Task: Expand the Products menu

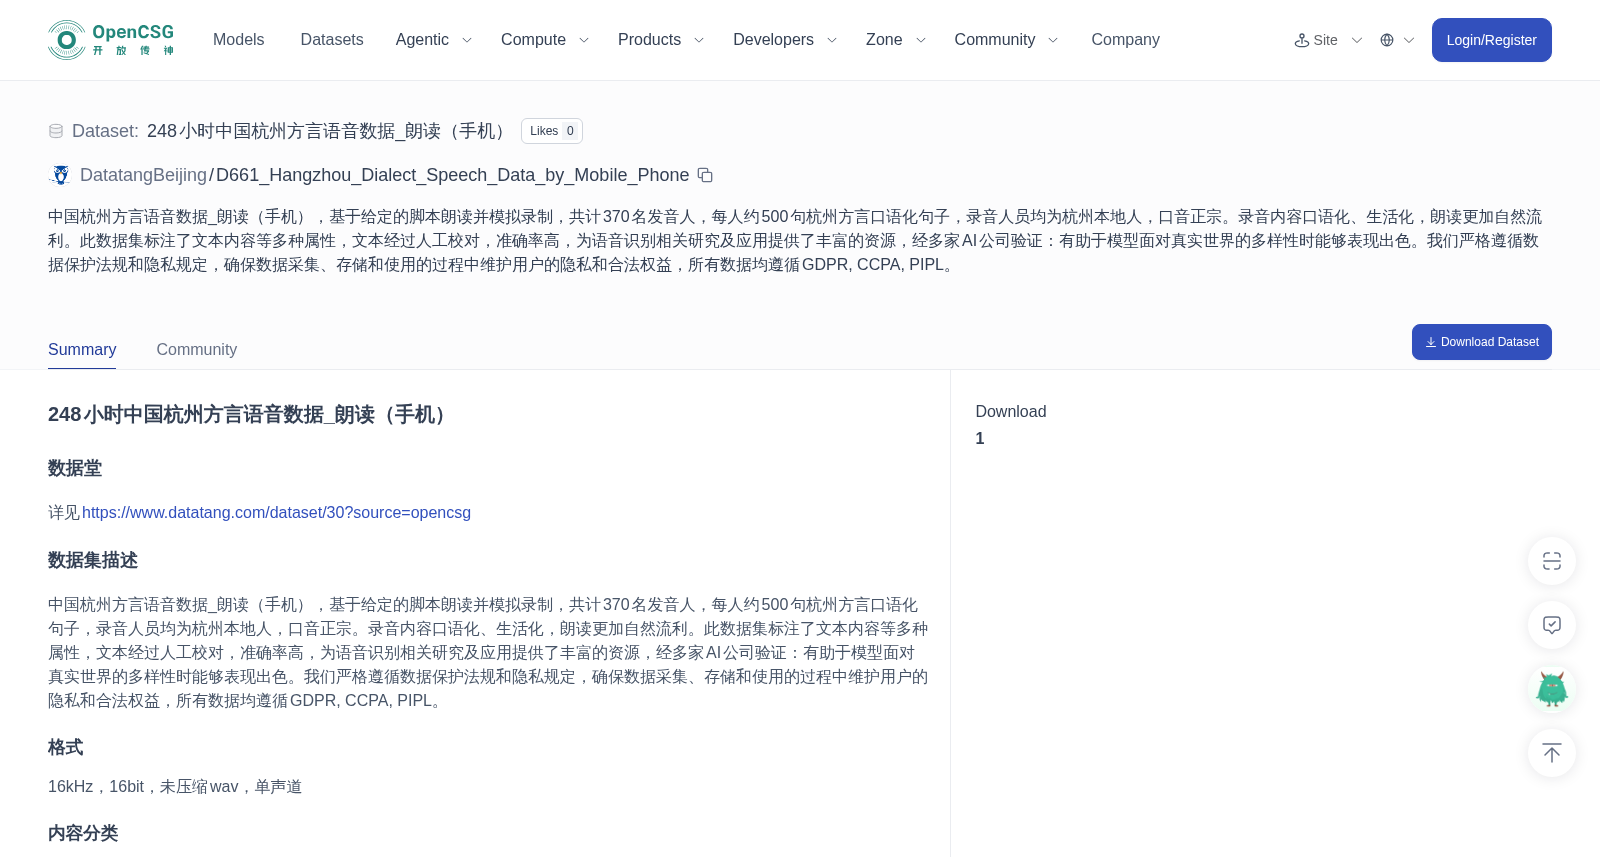Action: point(661,40)
